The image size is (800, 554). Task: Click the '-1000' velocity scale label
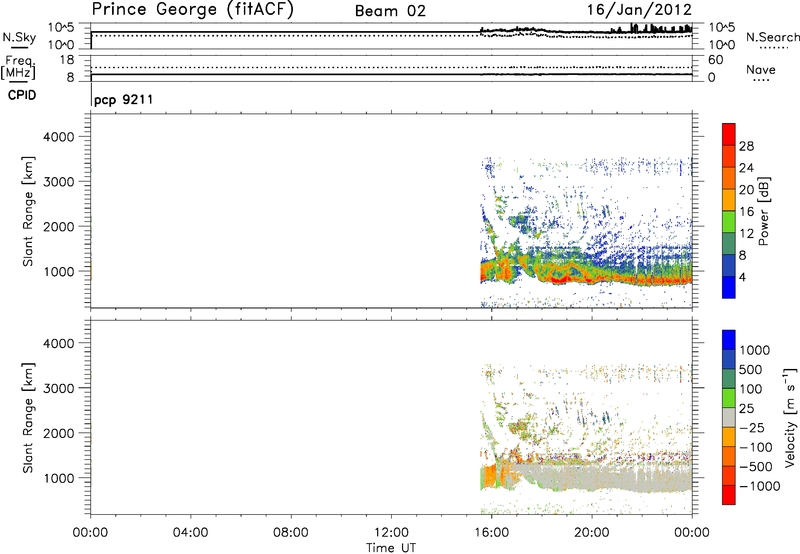tap(760, 486)
